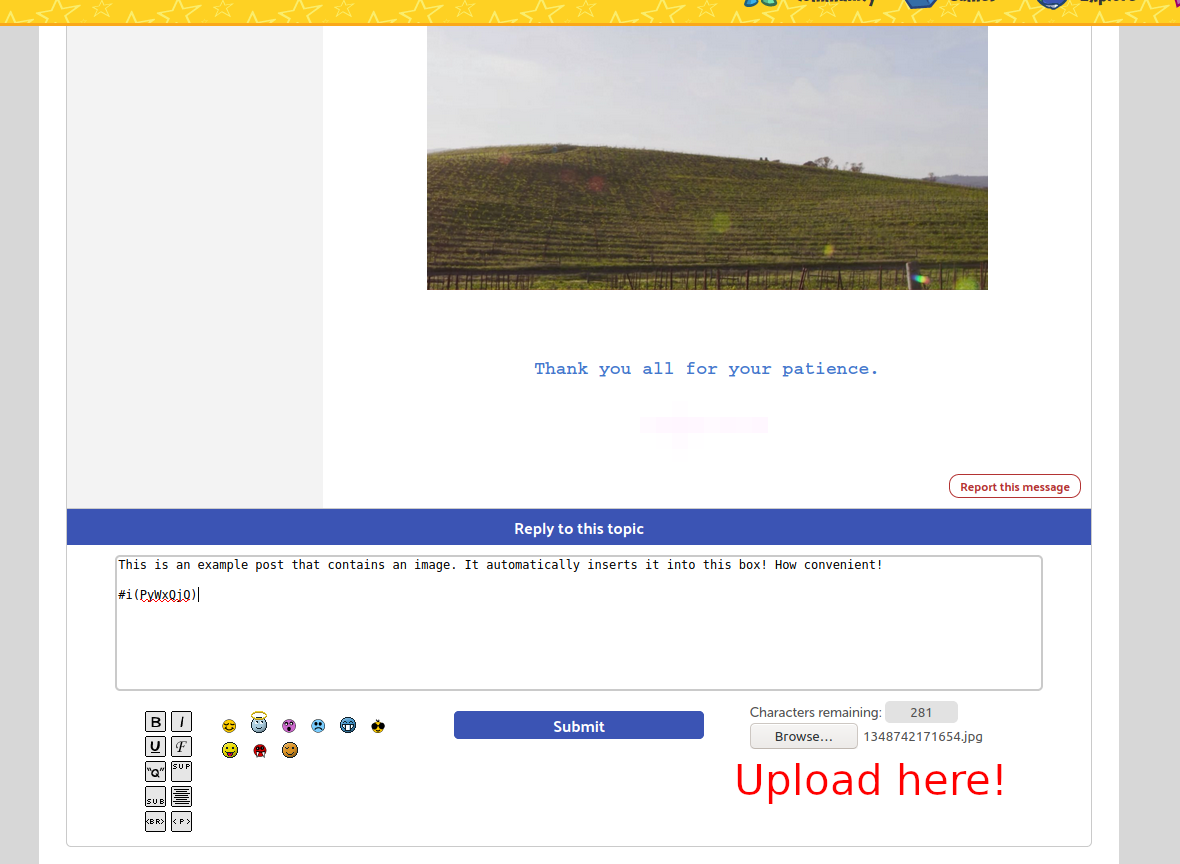The height and width of the screenshot is (864, 1180).
Task: Insert the angel smiley with halo
Action: [x=259, y=723]
